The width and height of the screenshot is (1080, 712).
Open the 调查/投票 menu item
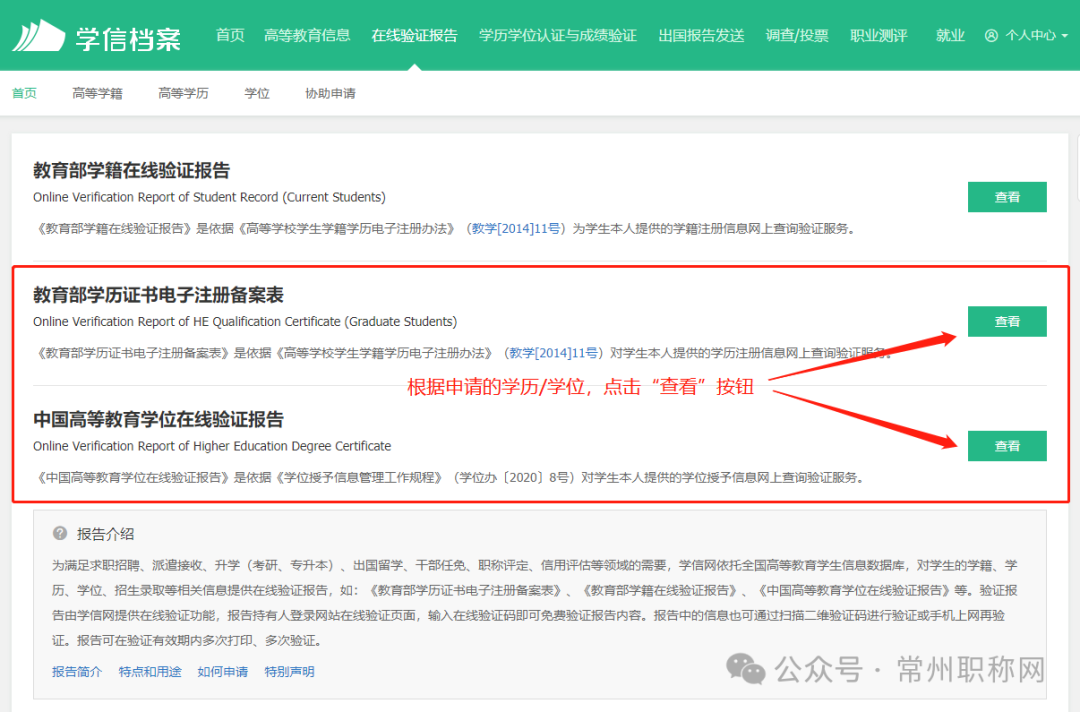tap(797, 34)
